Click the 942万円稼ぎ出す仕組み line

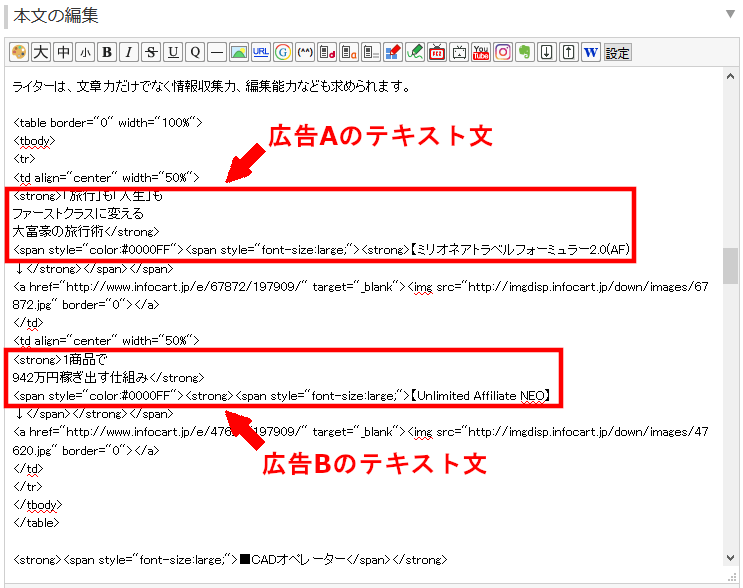(109, 378)
